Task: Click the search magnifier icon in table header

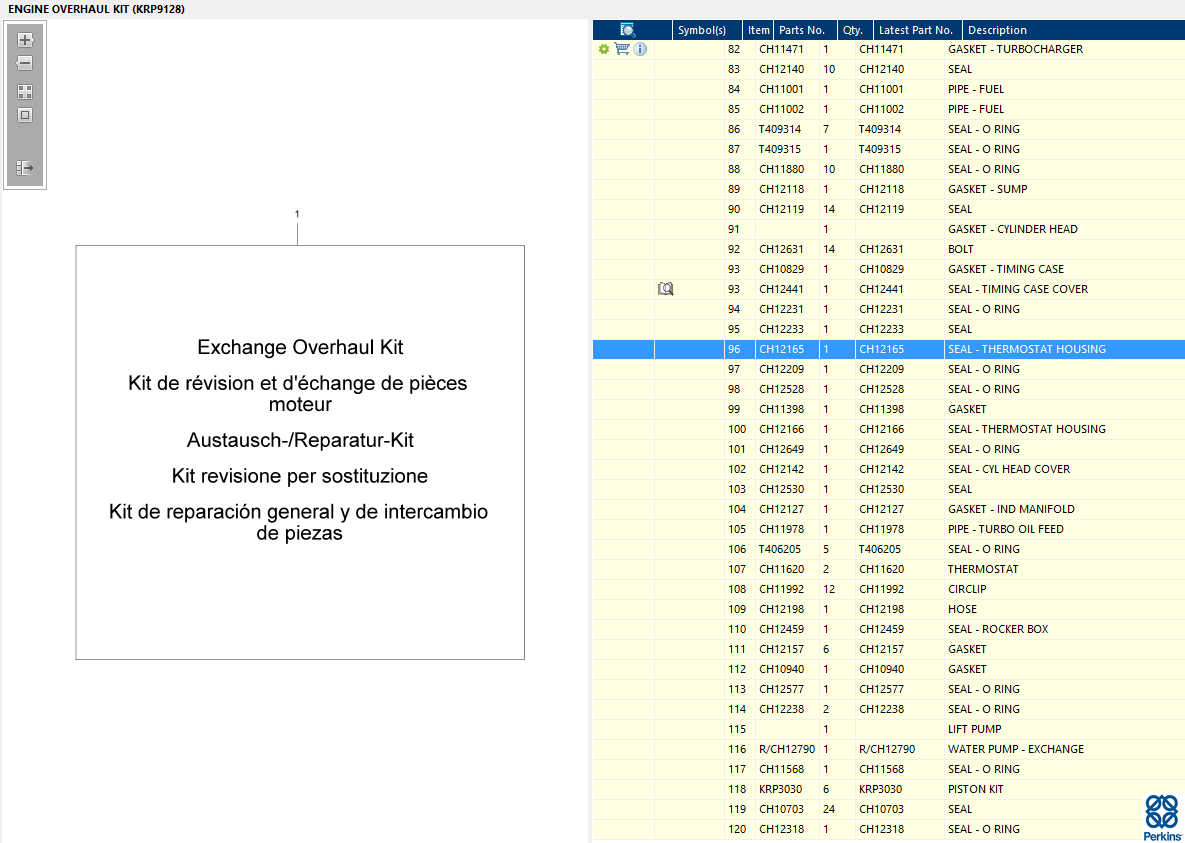Action: point(627,30)
